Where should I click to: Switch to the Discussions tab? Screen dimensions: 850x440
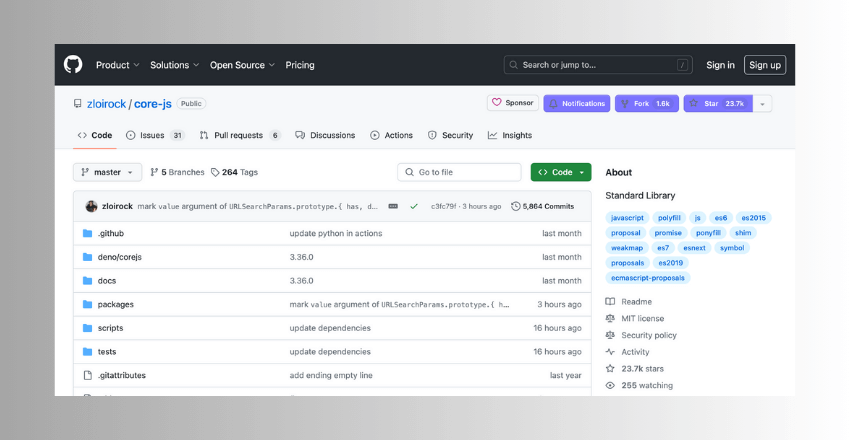pyautogui.click(x=325, y=135)
